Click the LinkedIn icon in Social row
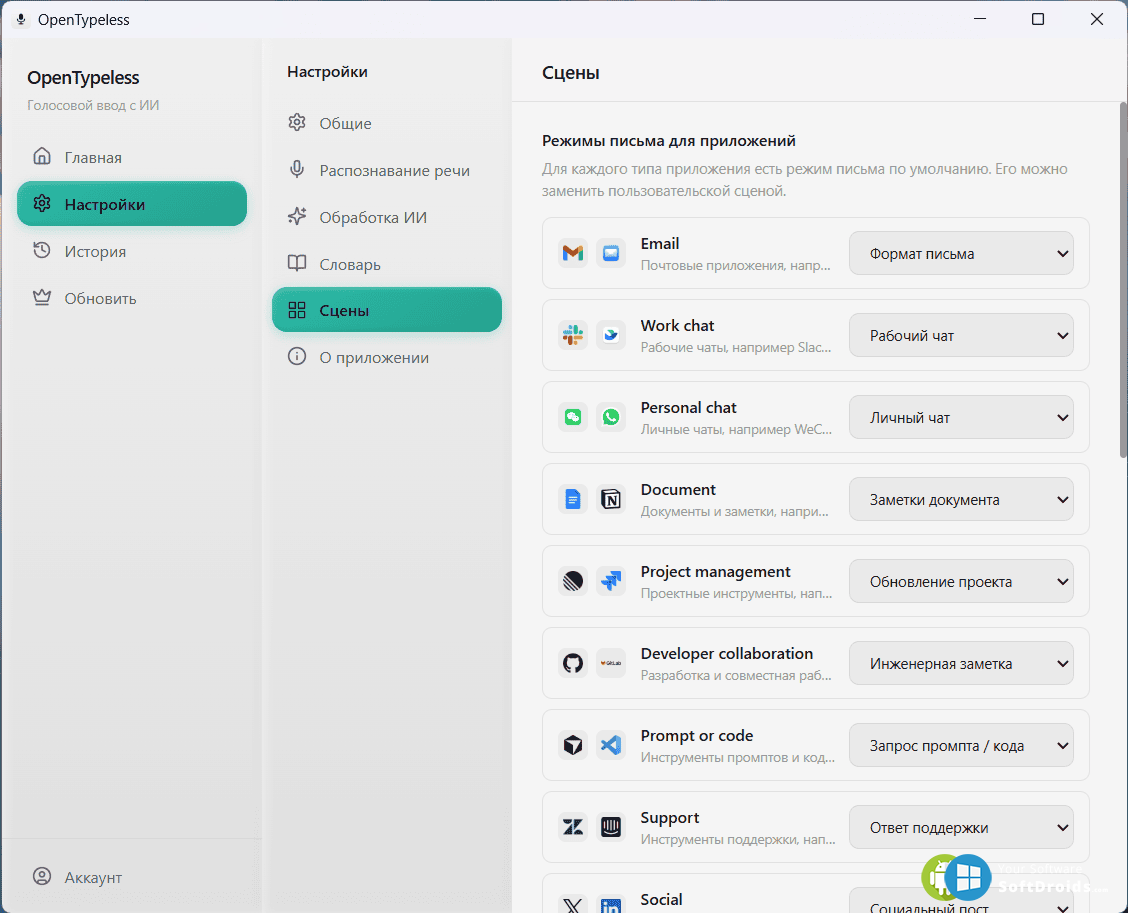Screen dimensions: 1128x913 click(x=611, y=904)
